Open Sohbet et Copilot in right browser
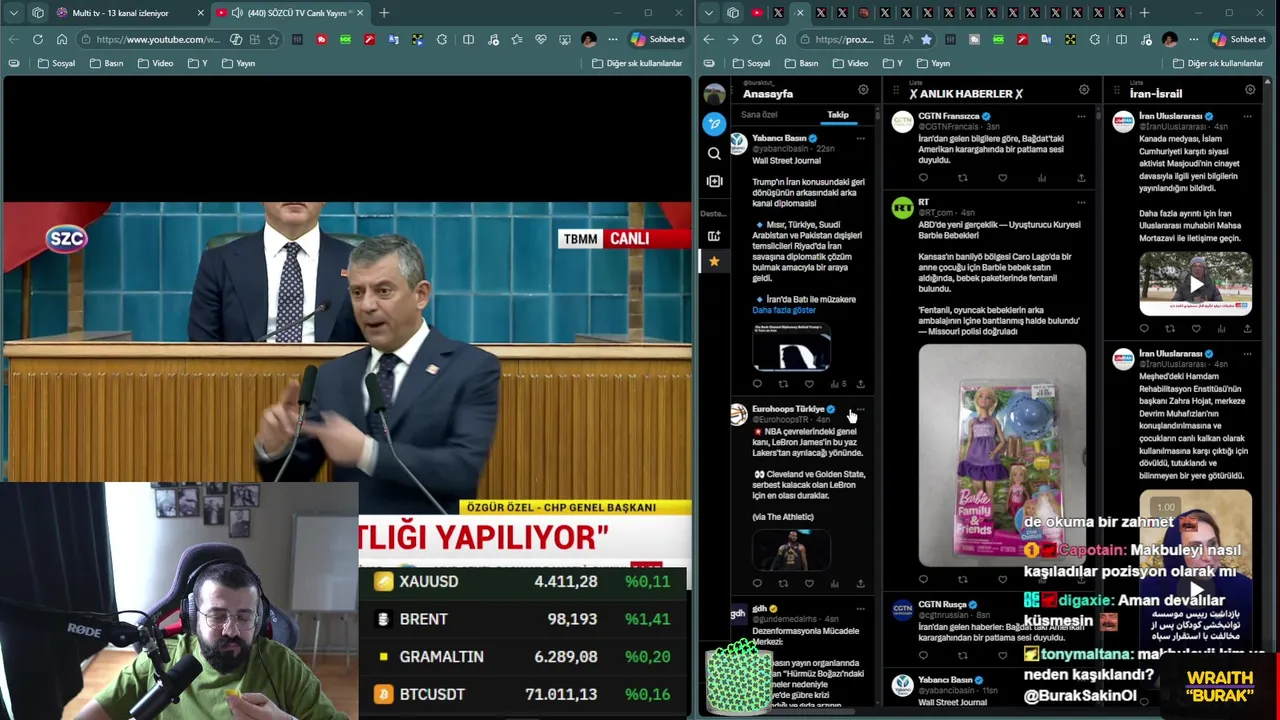The image size is (1280, 720). pyautogui.click(x=1238, y=39)
